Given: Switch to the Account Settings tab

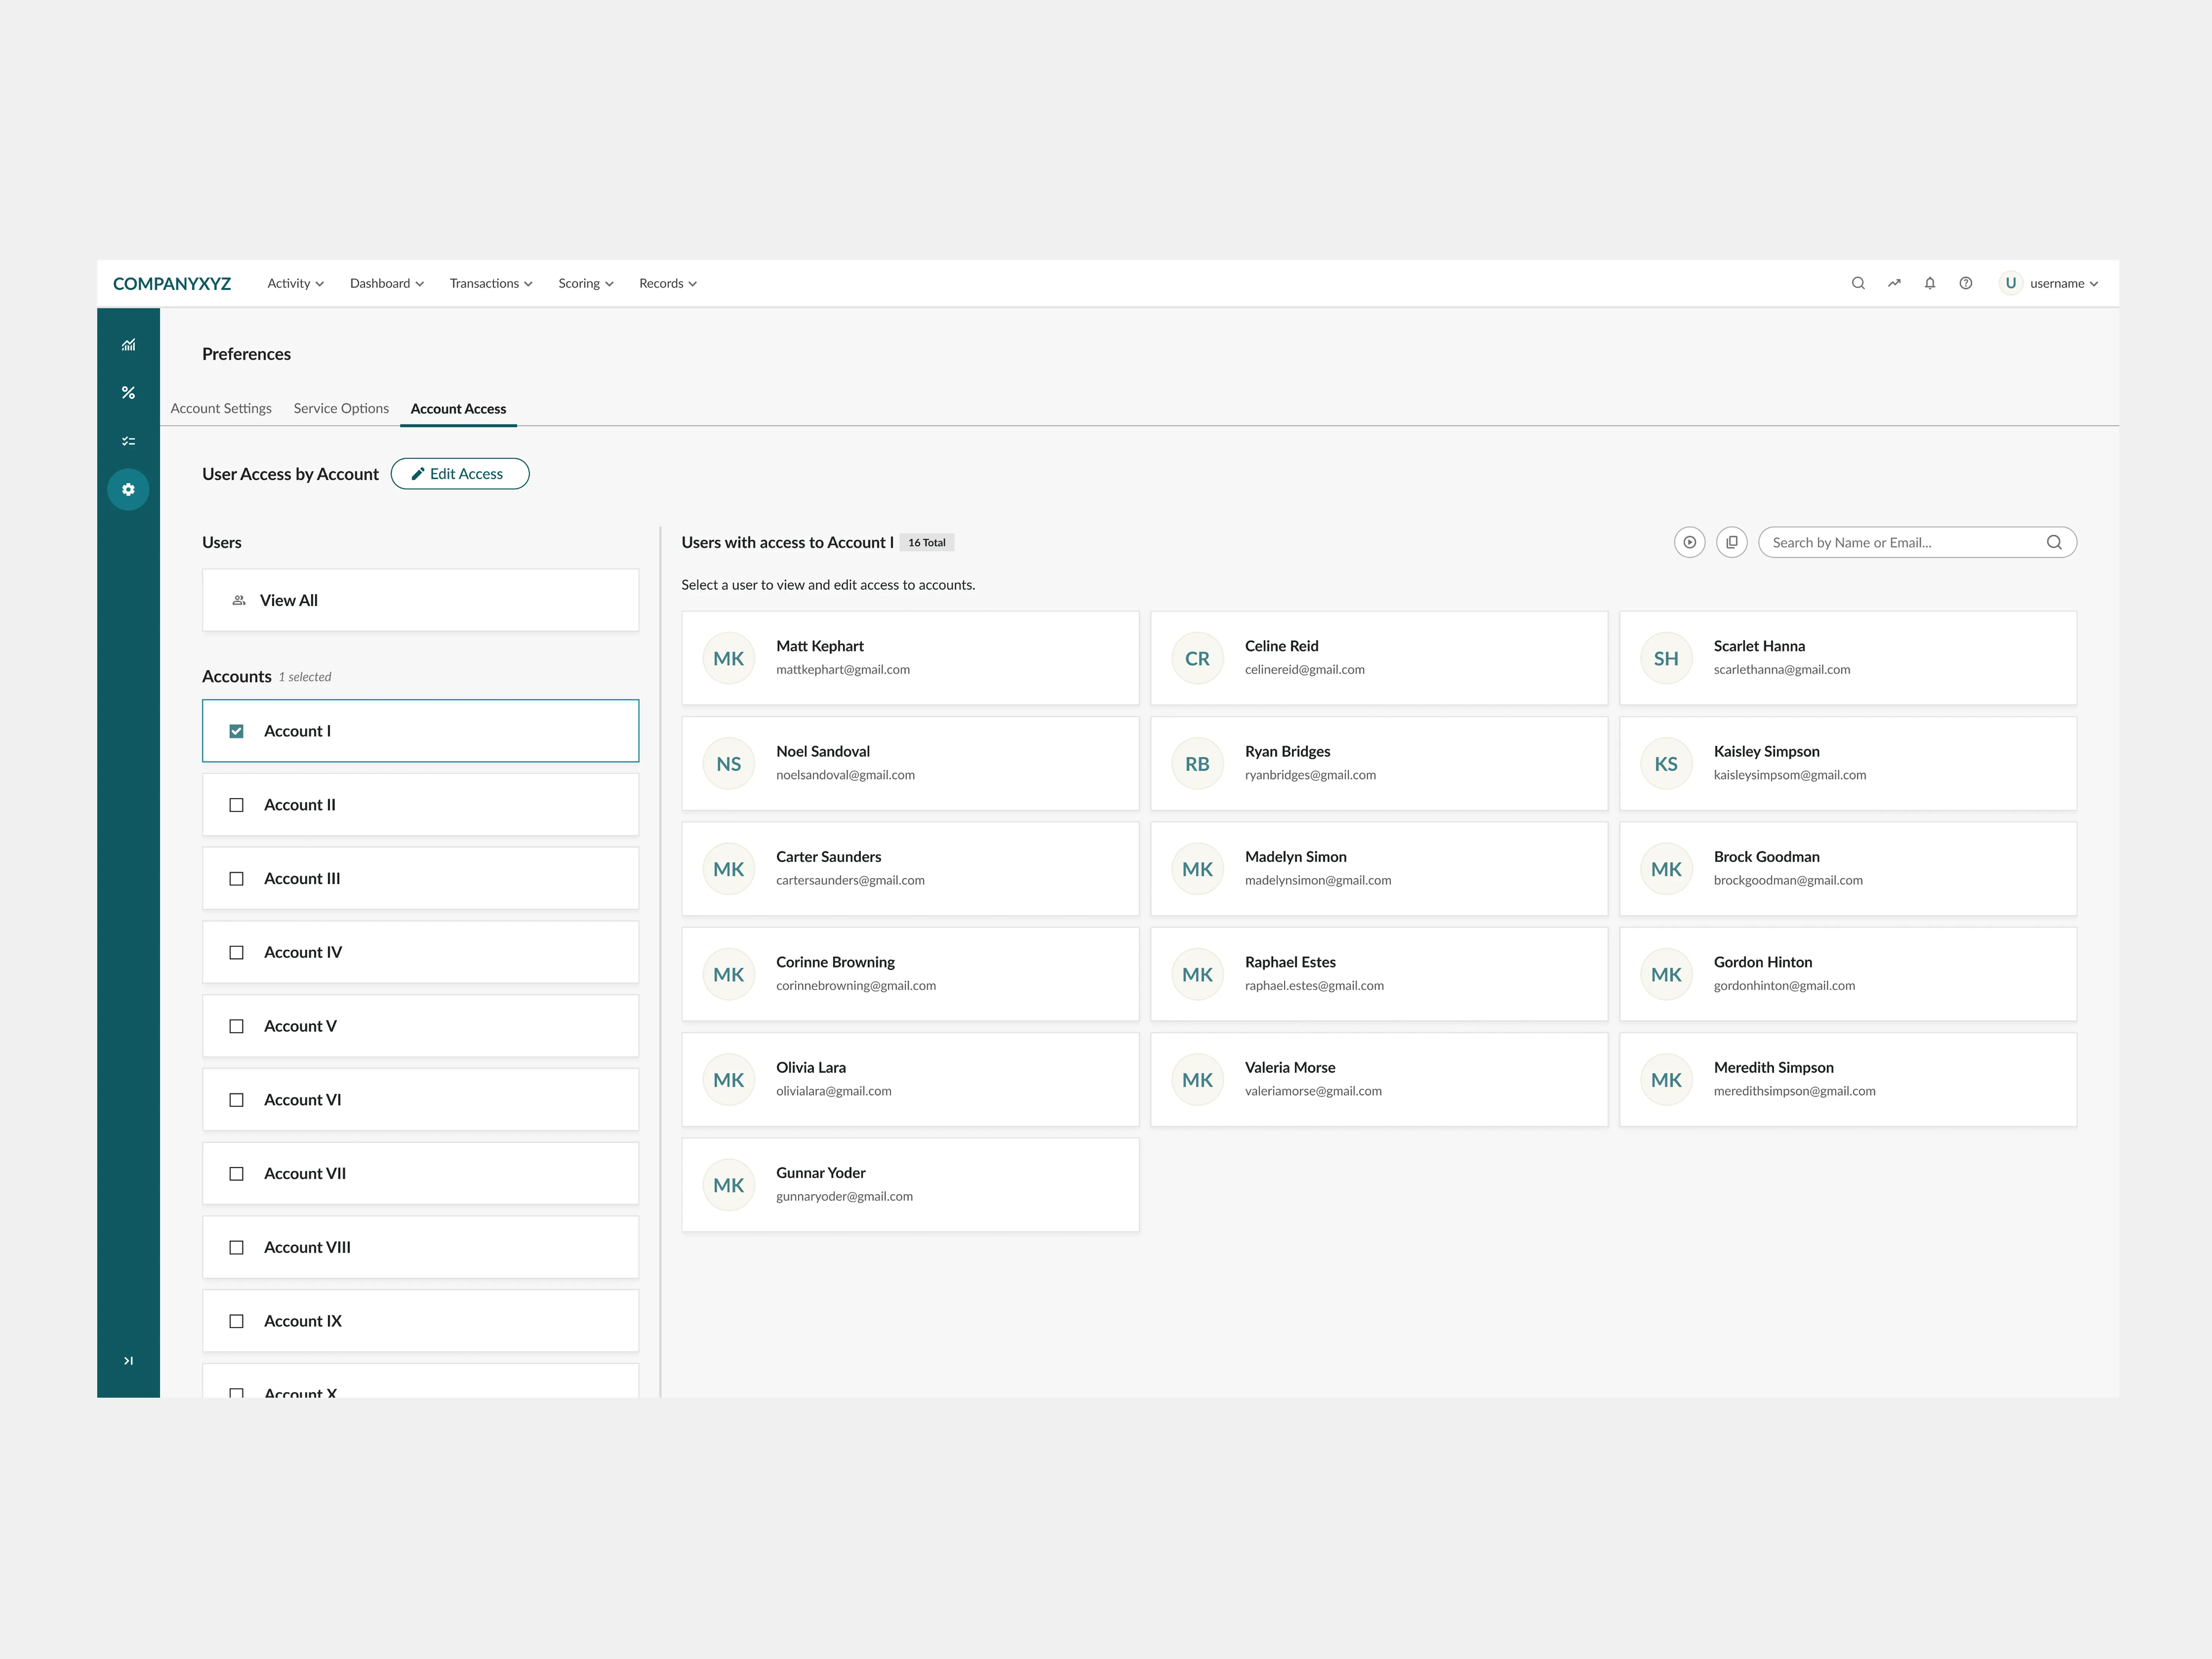Looking at the screenshot, I should 221,408.
